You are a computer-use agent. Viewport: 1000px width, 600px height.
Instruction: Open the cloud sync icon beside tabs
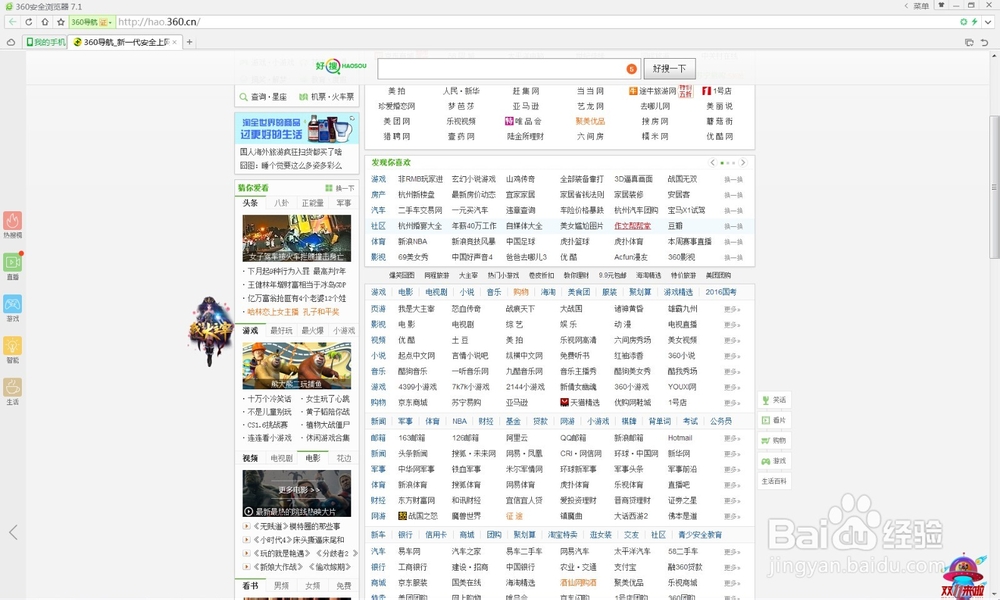[x=11, y=42]
